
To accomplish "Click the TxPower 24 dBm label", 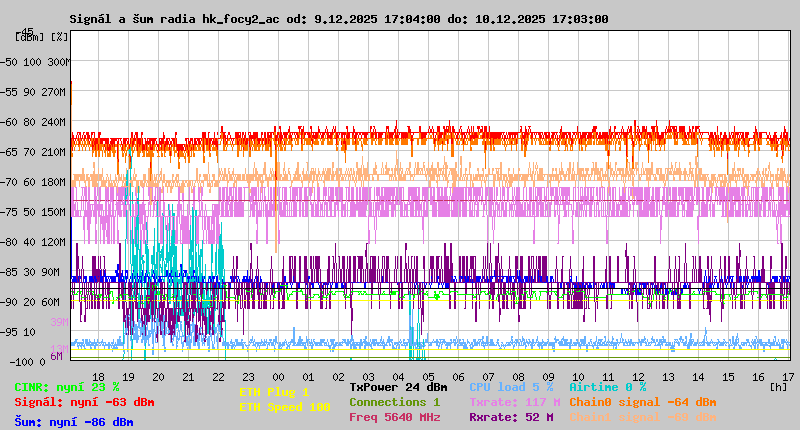I will tap(398, 387).
